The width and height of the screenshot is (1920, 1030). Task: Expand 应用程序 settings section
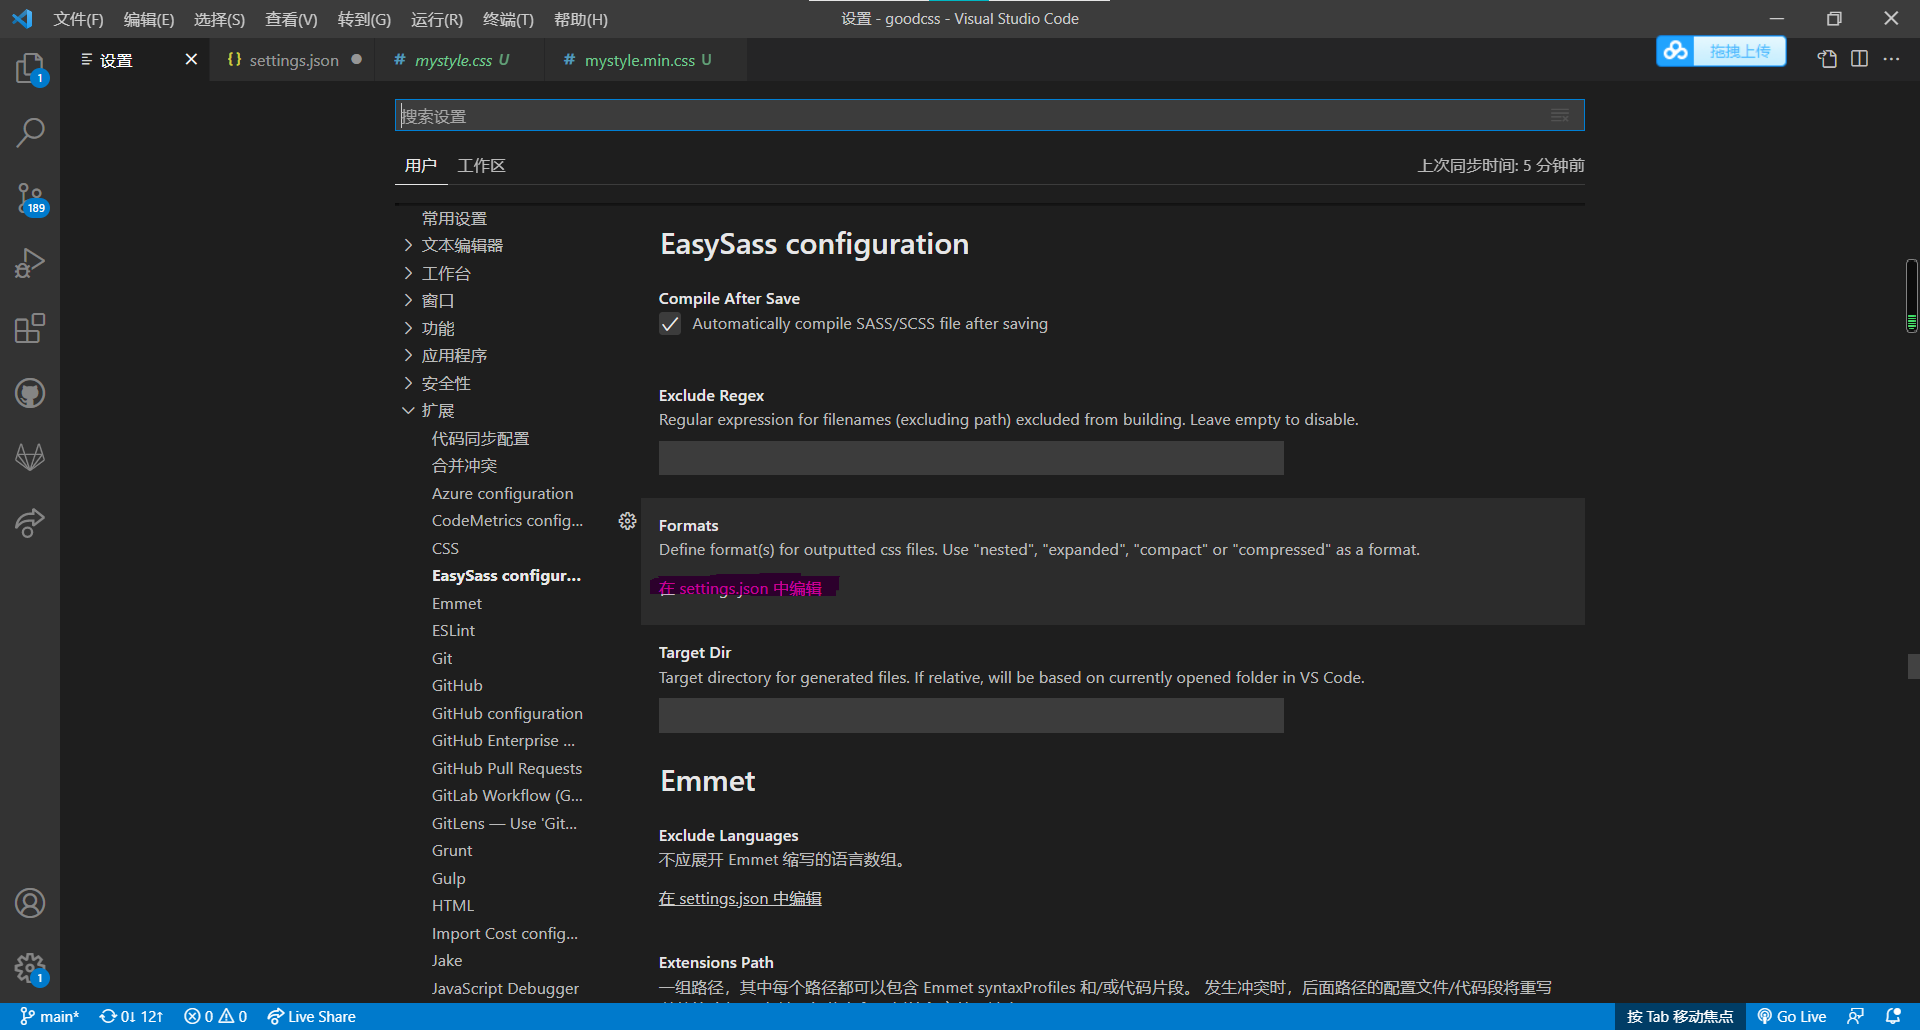tap(446, 356)
